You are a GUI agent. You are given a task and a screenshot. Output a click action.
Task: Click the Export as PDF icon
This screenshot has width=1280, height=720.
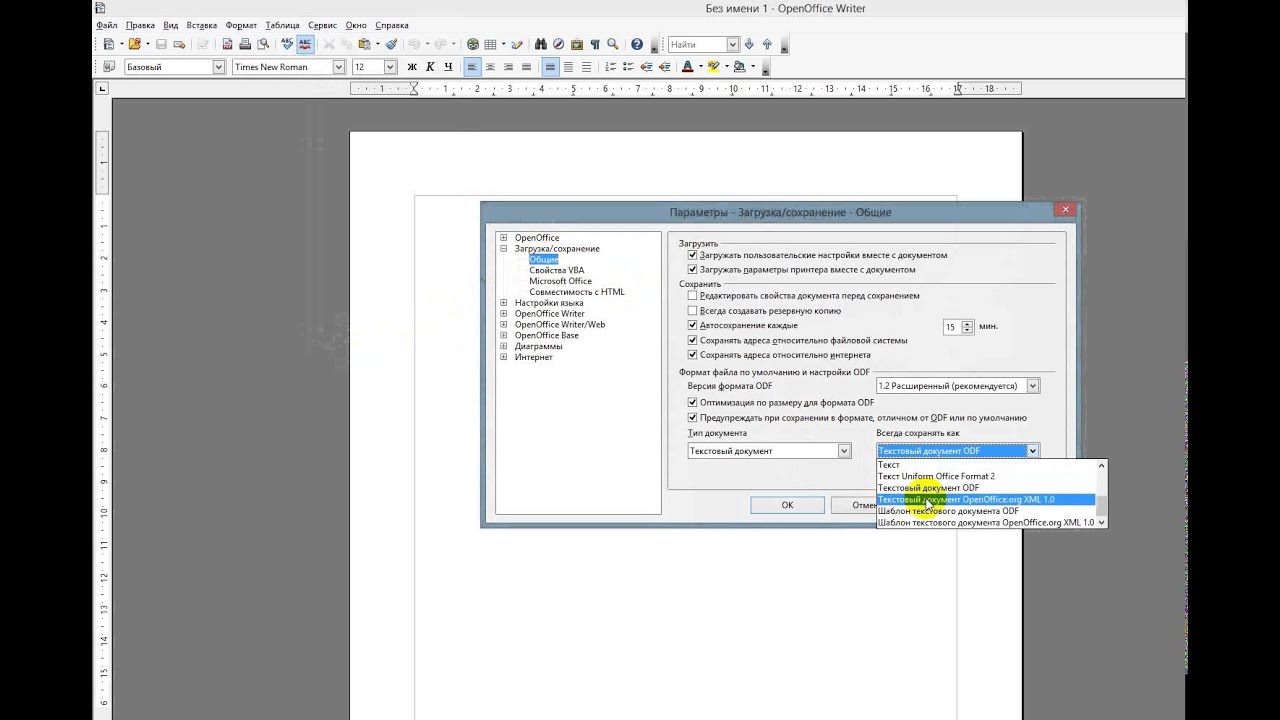coord(227,44)
